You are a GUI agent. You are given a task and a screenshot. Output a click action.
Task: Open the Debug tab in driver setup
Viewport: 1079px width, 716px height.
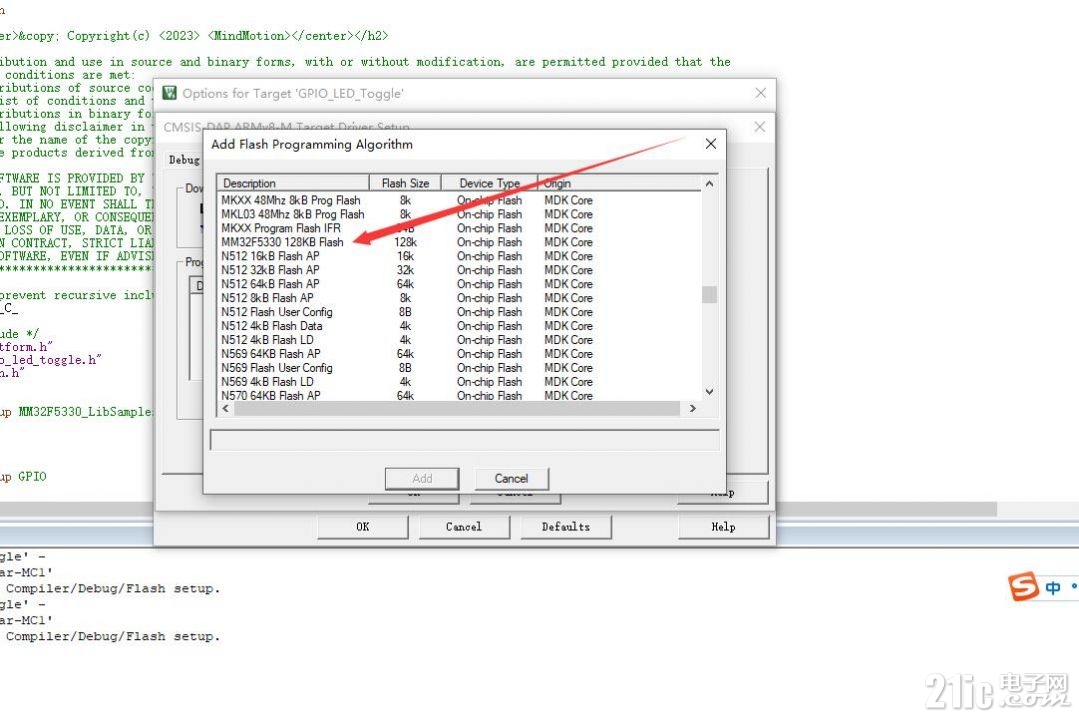(184, 160)
